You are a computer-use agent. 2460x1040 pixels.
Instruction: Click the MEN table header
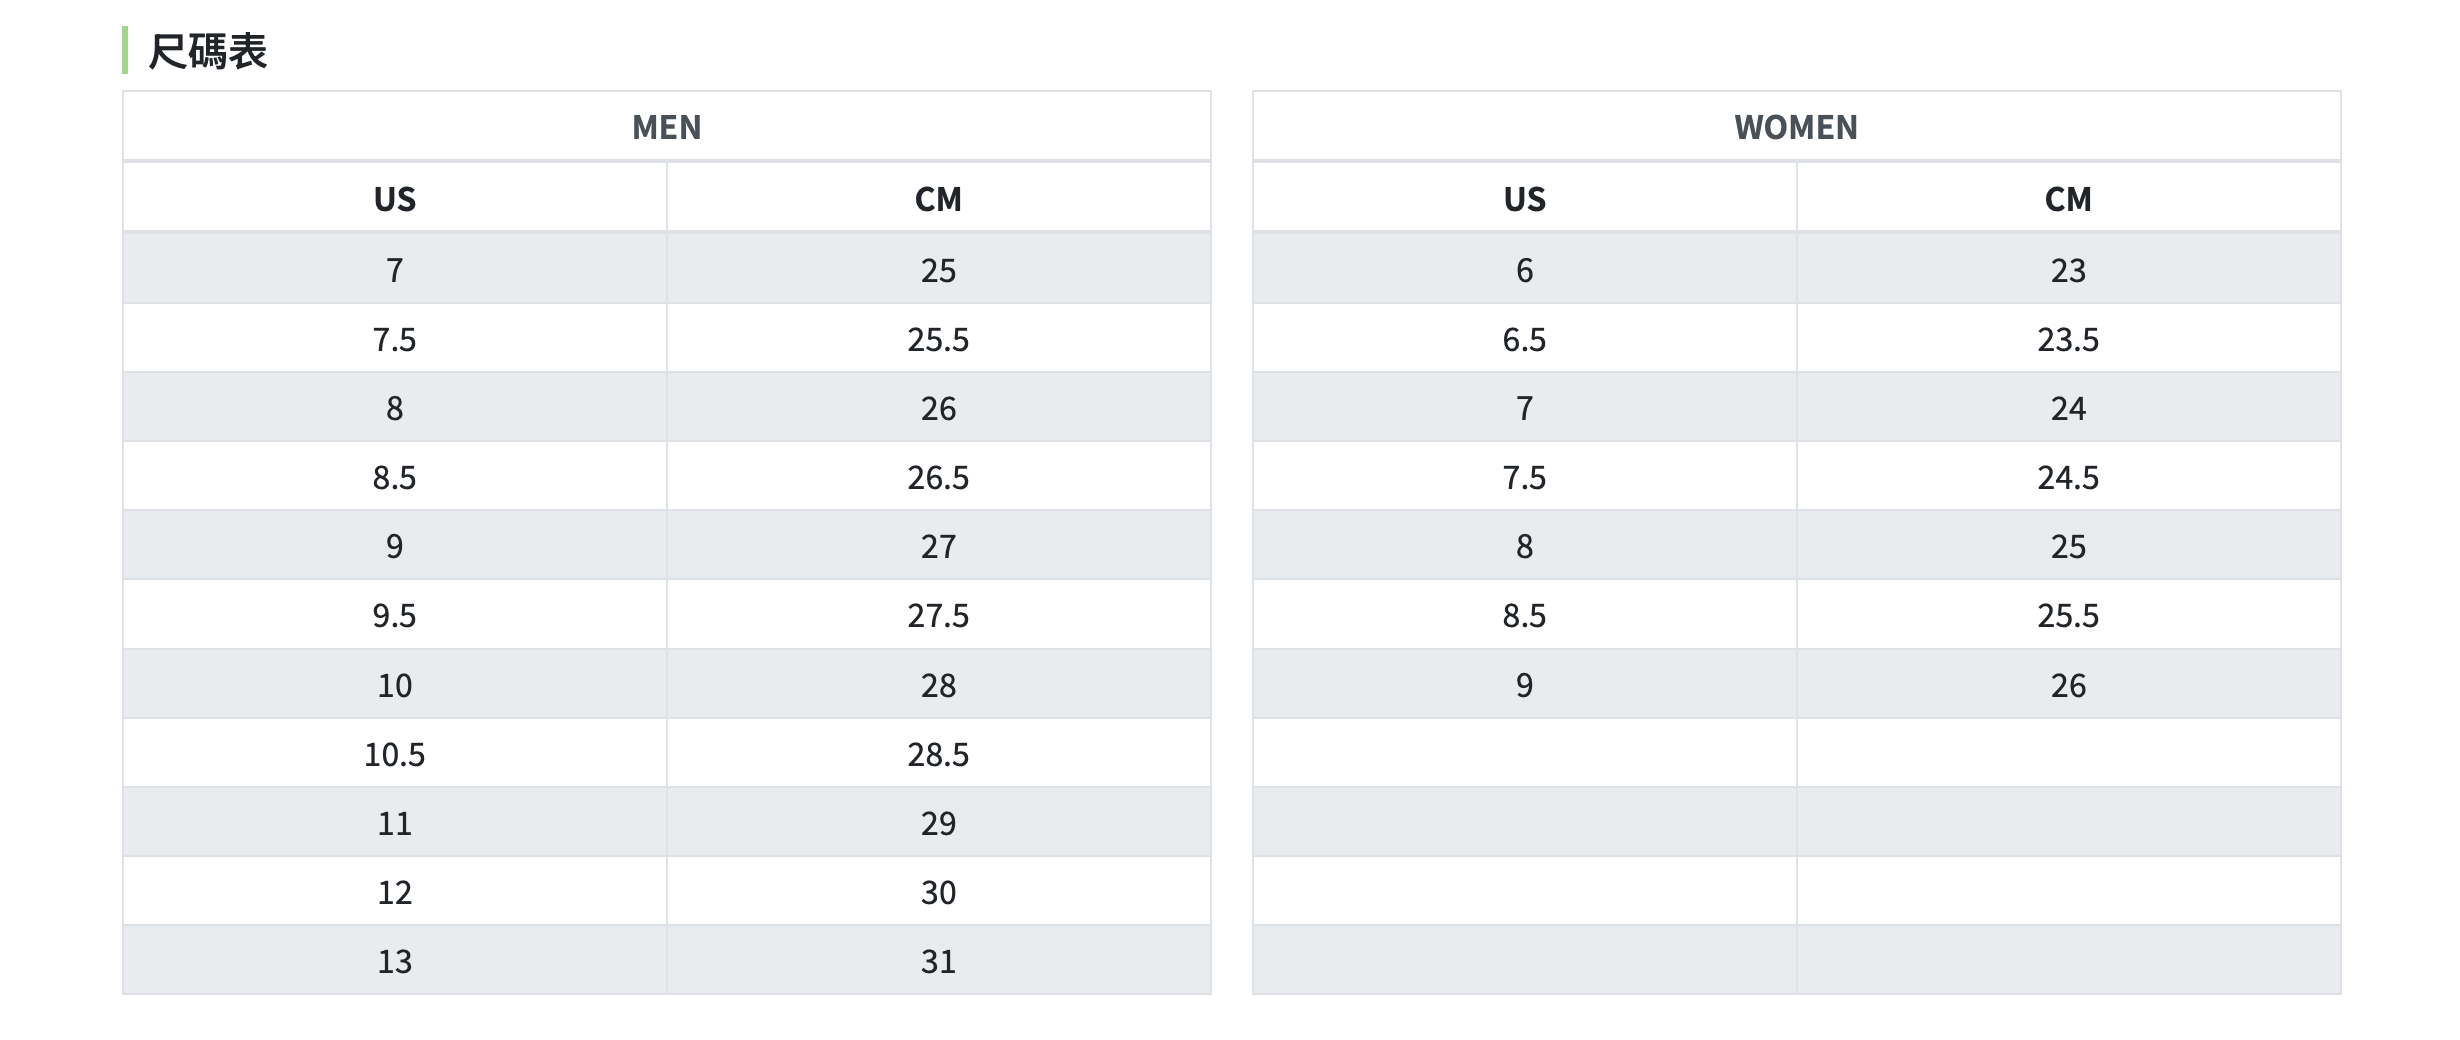666,127
